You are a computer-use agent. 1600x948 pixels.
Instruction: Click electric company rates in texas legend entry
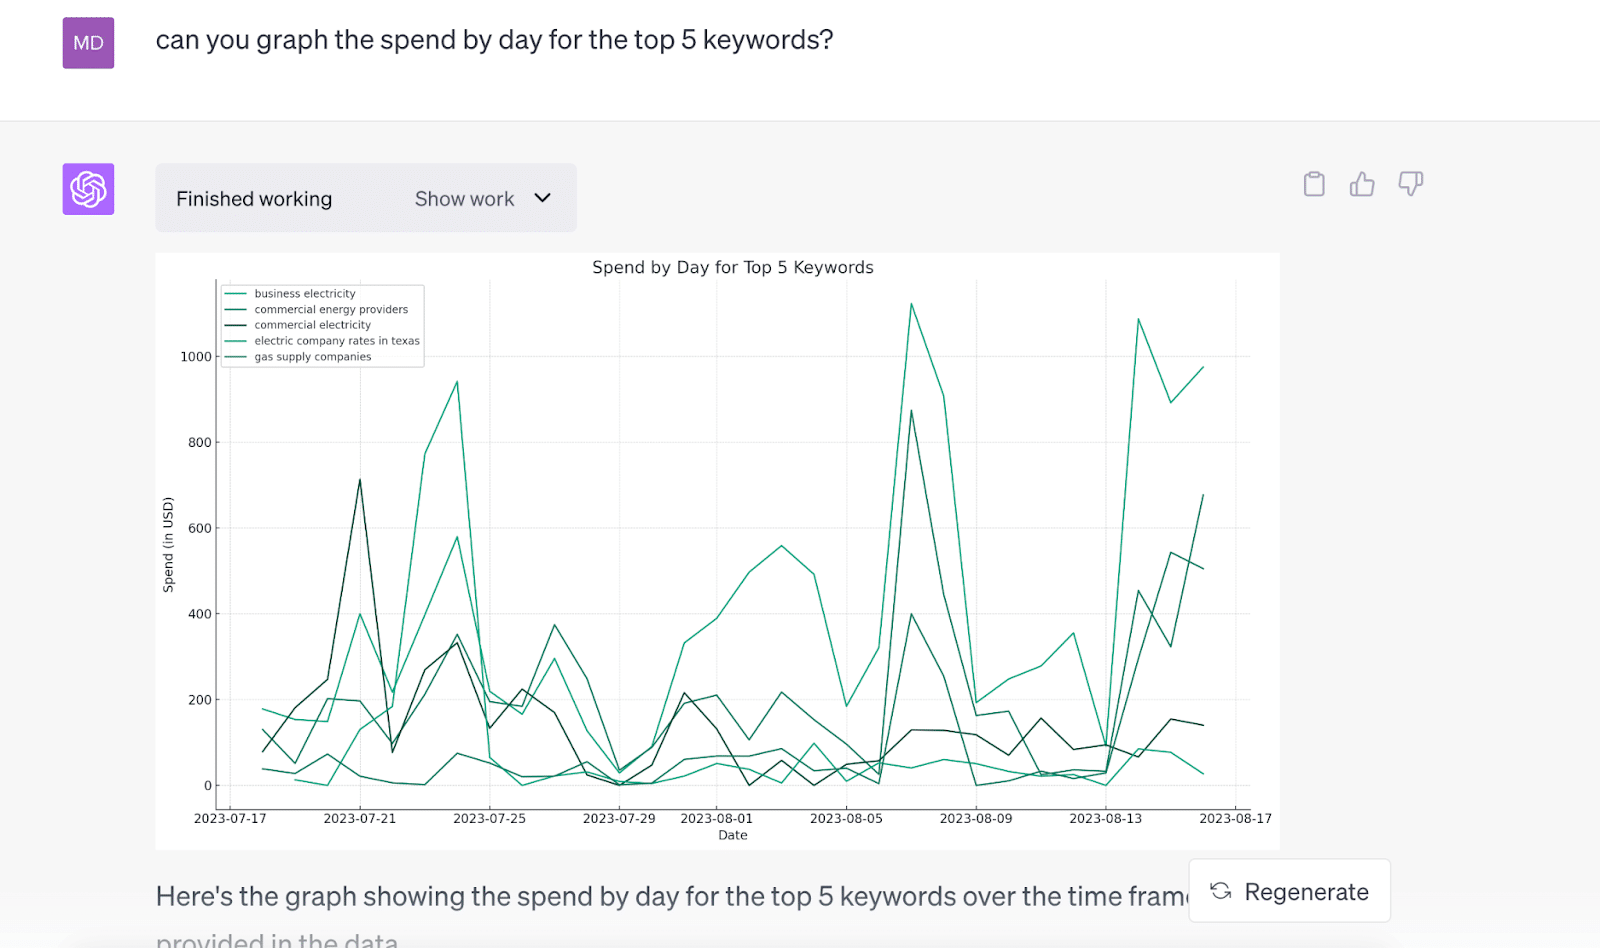point(336,341)
